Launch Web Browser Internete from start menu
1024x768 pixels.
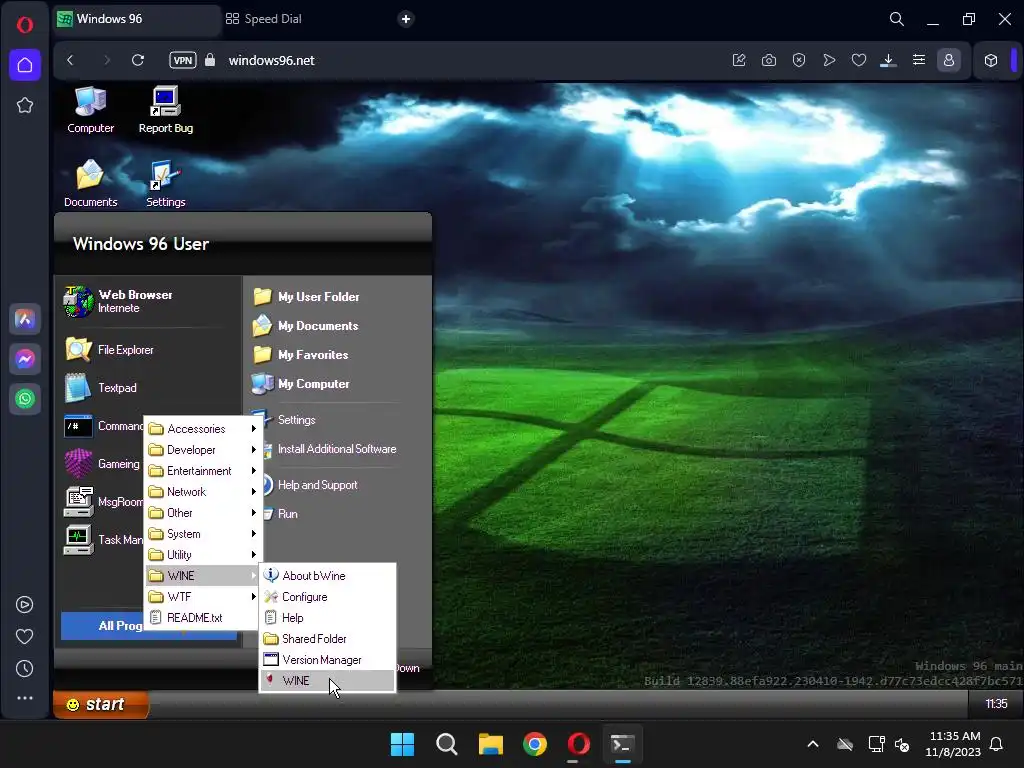pos(118,301)
